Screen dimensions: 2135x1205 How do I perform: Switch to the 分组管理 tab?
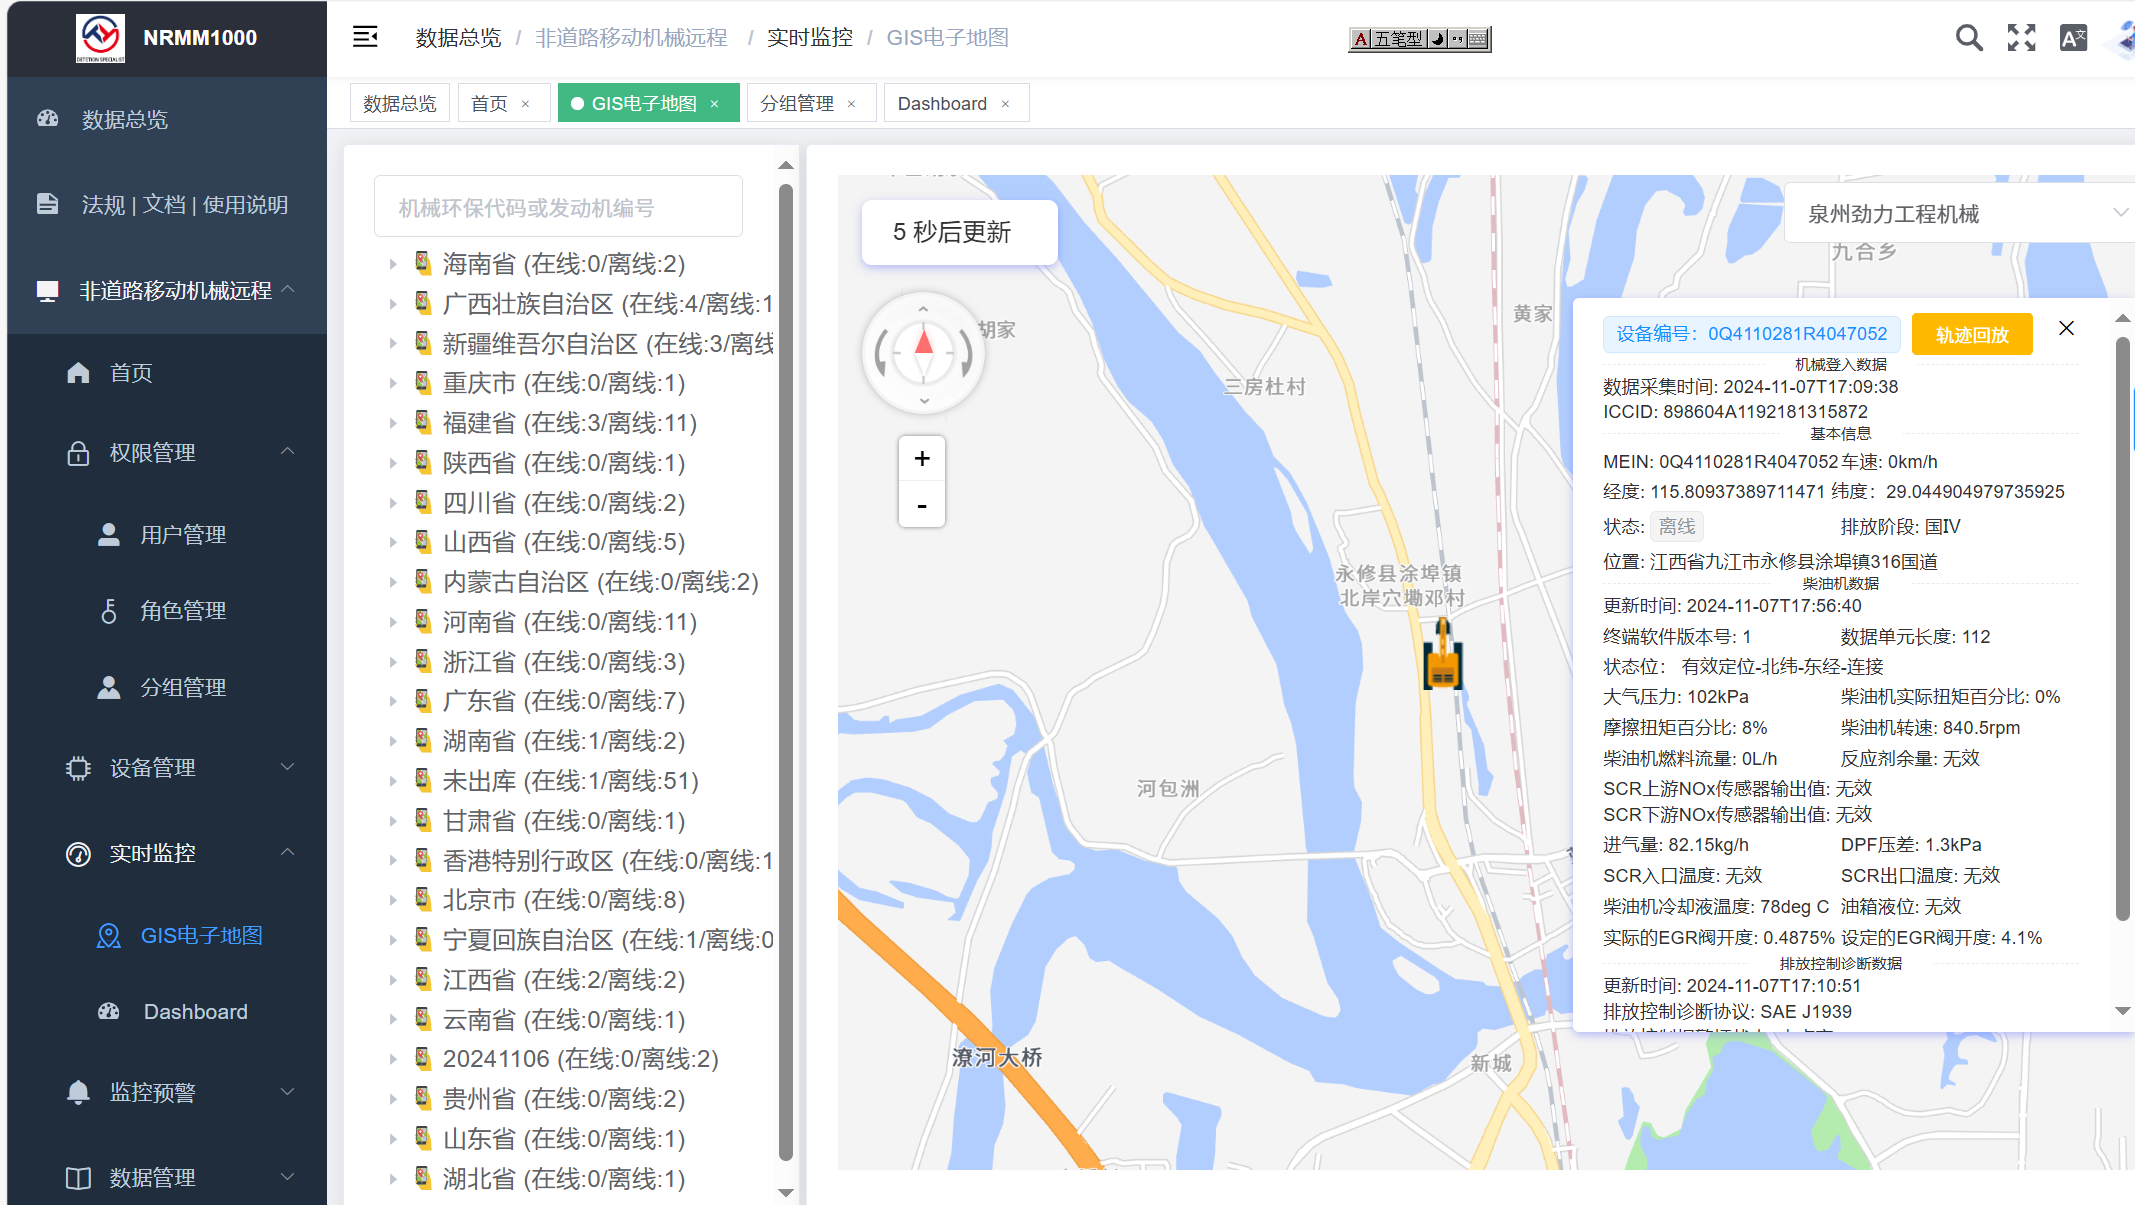coord(797,104)
